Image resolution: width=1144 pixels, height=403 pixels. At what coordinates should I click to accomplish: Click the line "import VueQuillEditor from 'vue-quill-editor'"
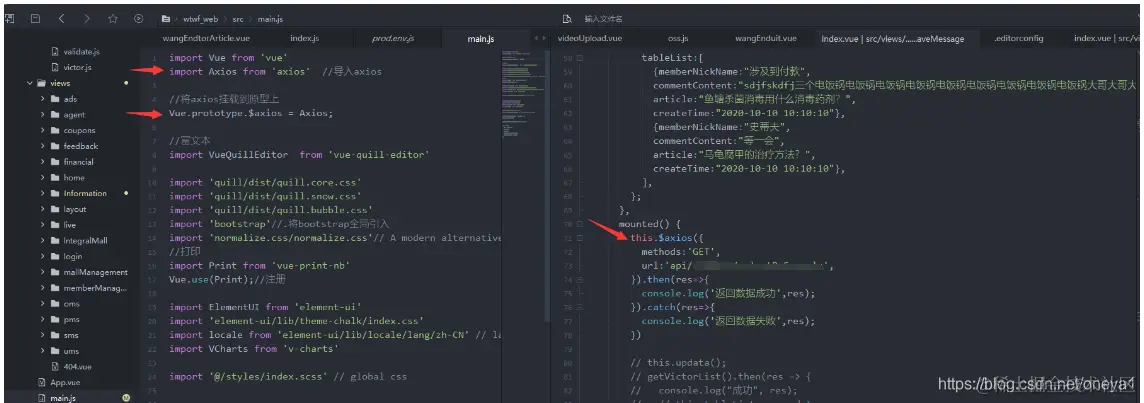299,155
